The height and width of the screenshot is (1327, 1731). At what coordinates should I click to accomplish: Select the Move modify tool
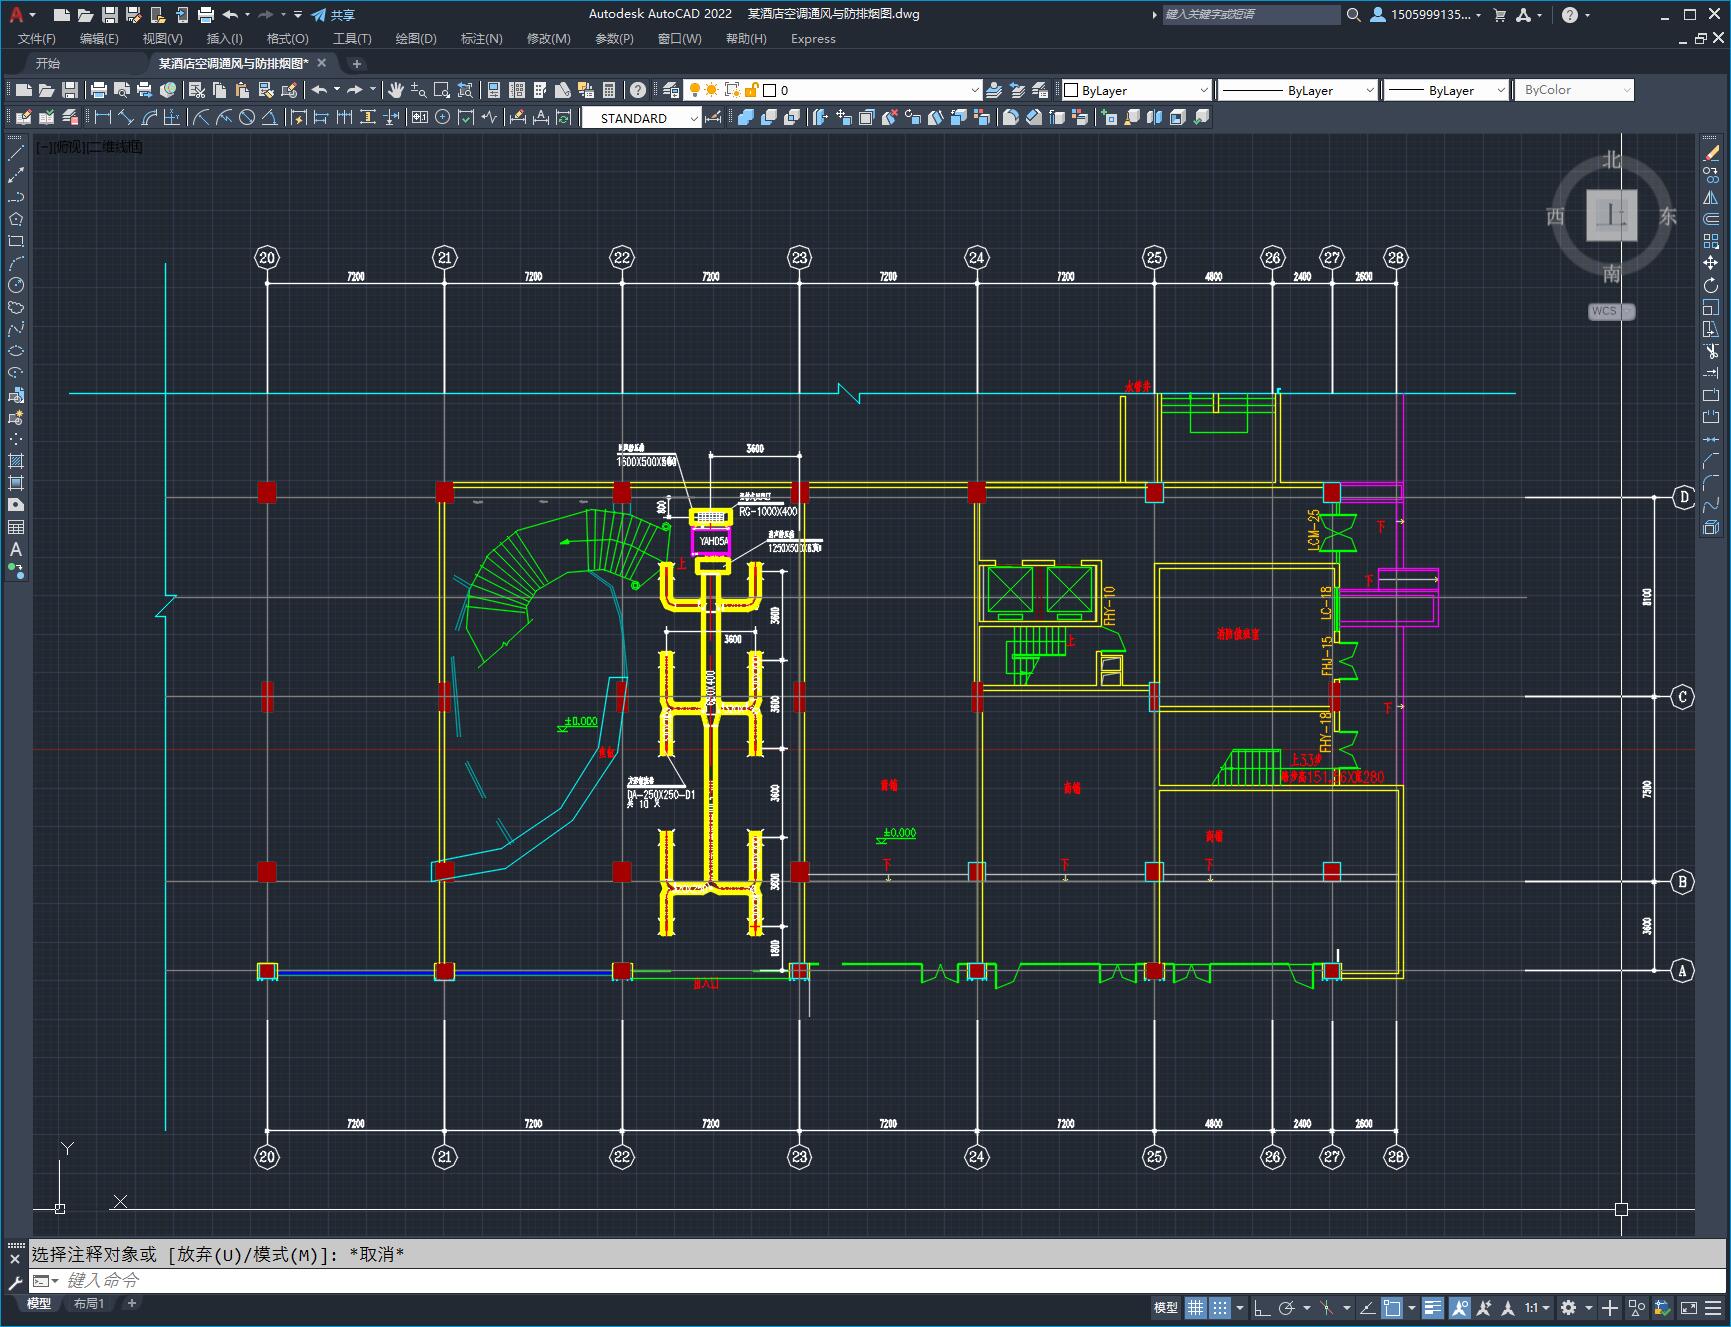1711,263
